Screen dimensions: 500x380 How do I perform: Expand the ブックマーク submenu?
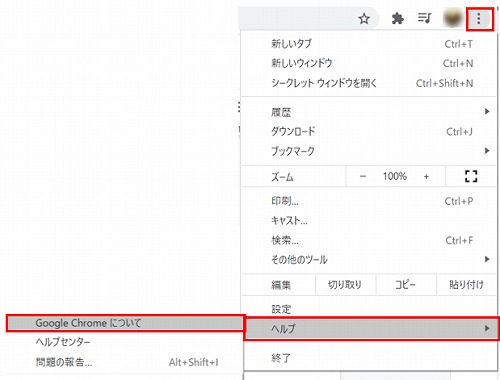369,151
